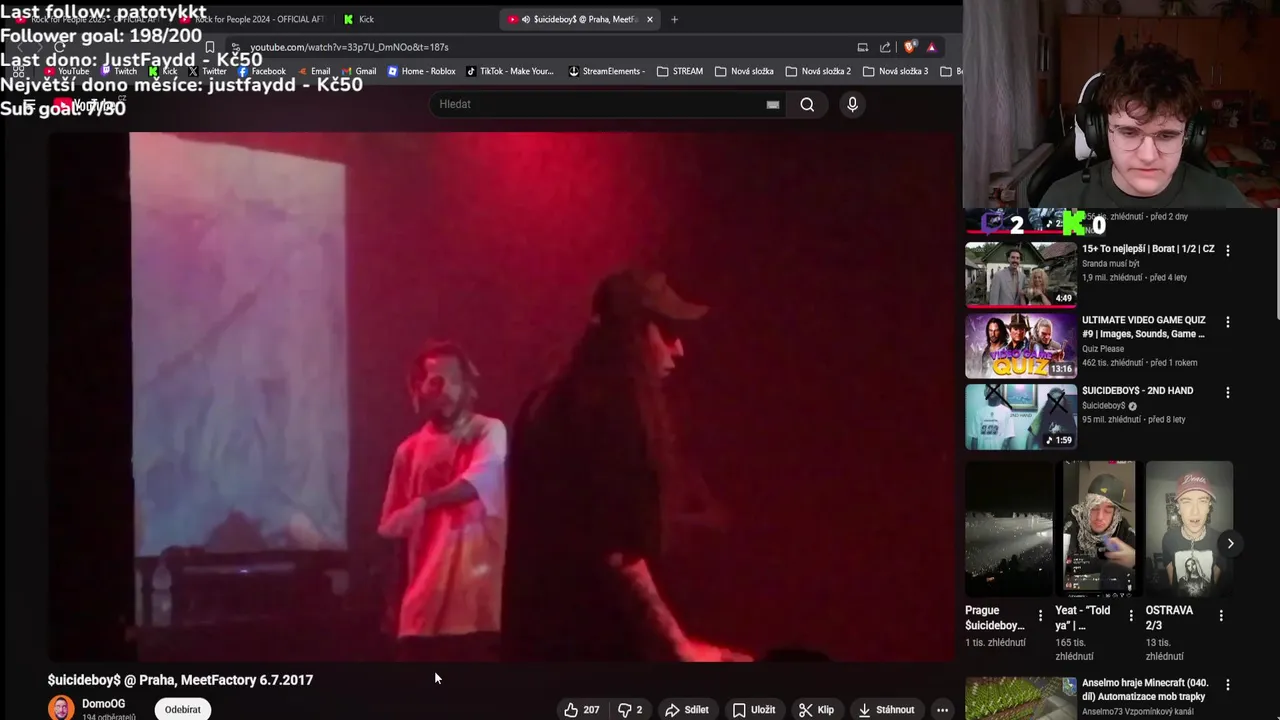Open Borat 15+ To nejlepší thumbnail
The image size is (1280, 720).
coord(1020,273)
